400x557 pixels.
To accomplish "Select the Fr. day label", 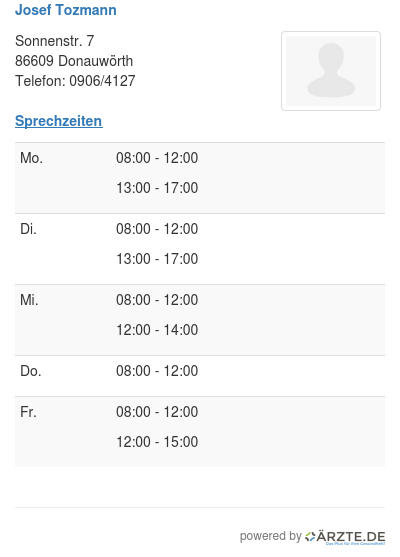I will click(28, 412).
